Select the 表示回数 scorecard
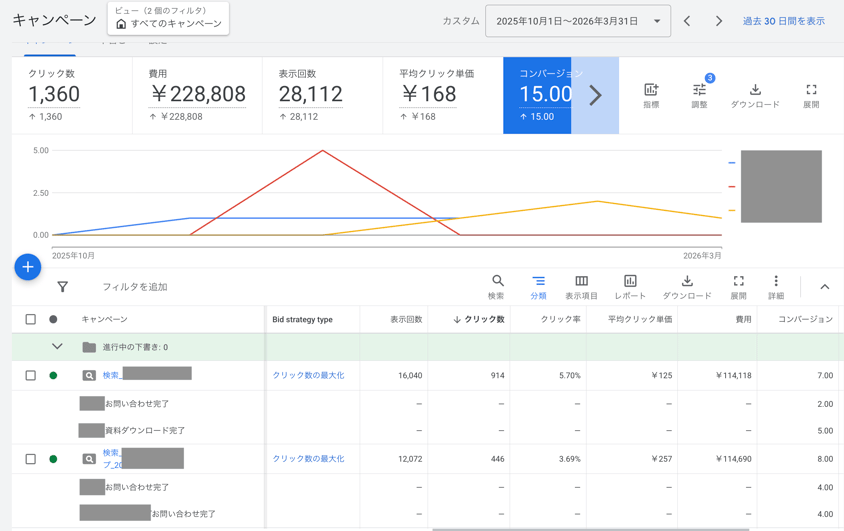Viewport: 844px width, 531px height. click(x=322, y=95)
